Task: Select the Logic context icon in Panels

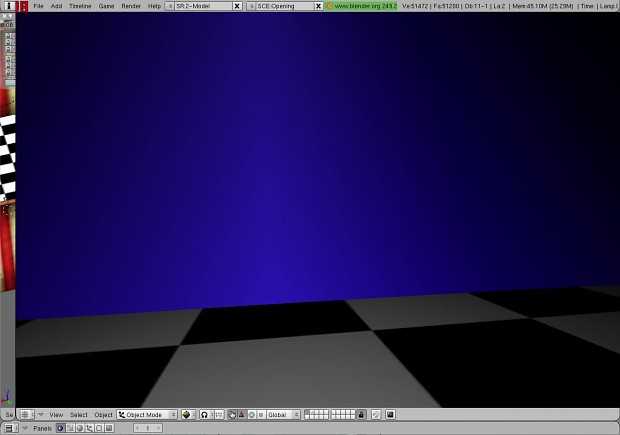Action: pyautogui.click(x=60, y=428)
